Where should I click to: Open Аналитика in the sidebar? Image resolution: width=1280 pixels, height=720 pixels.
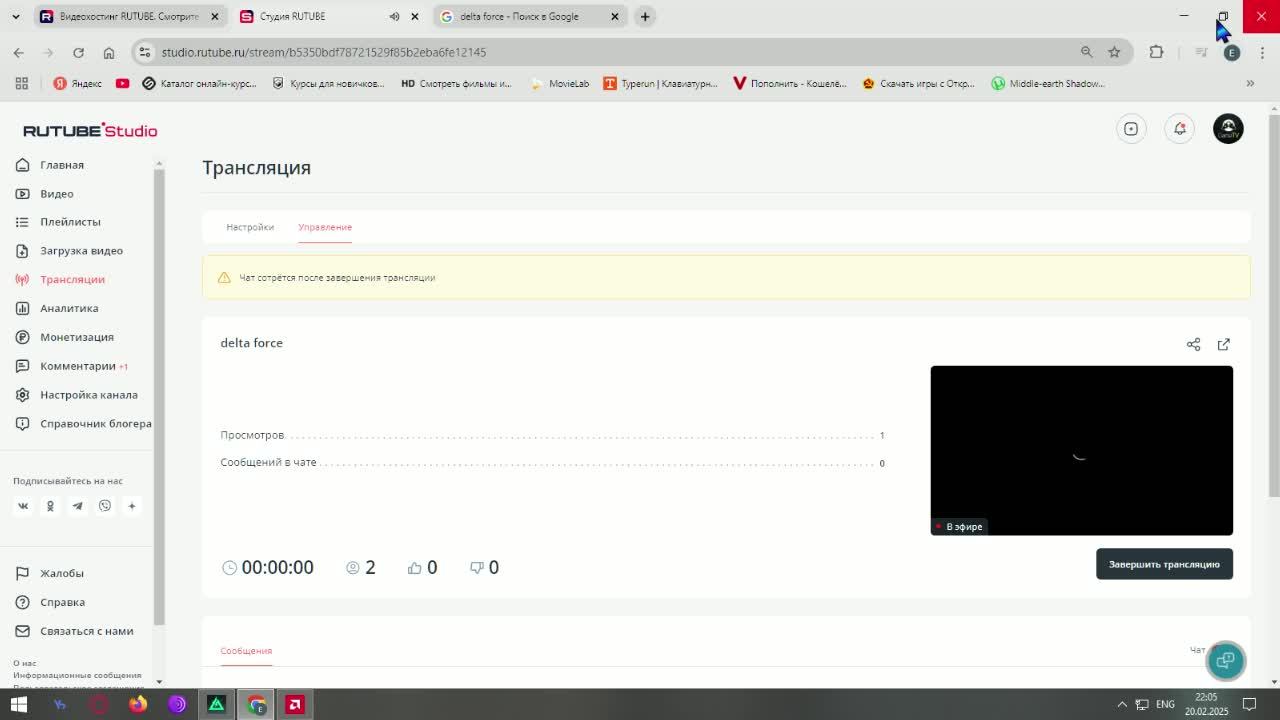pos(69,309)
